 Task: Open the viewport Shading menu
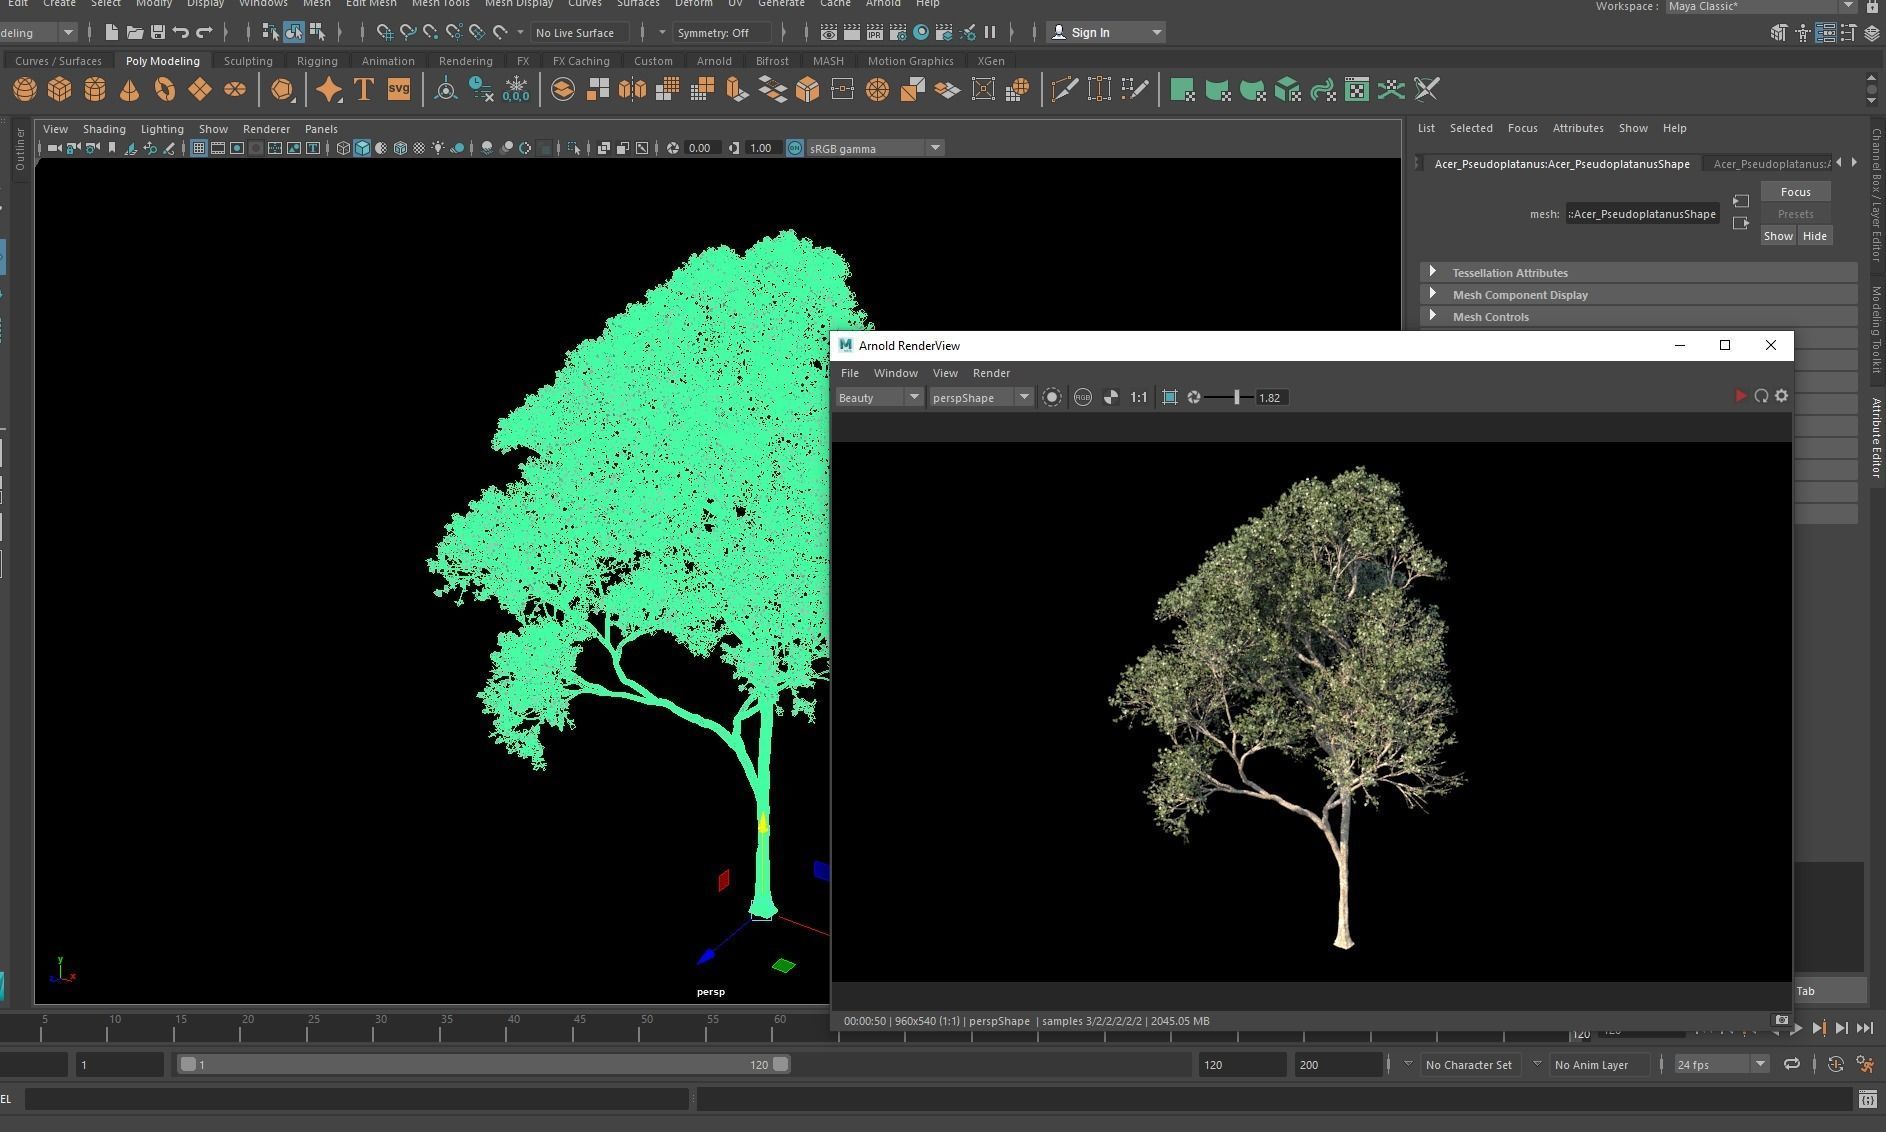click(104, 129)
